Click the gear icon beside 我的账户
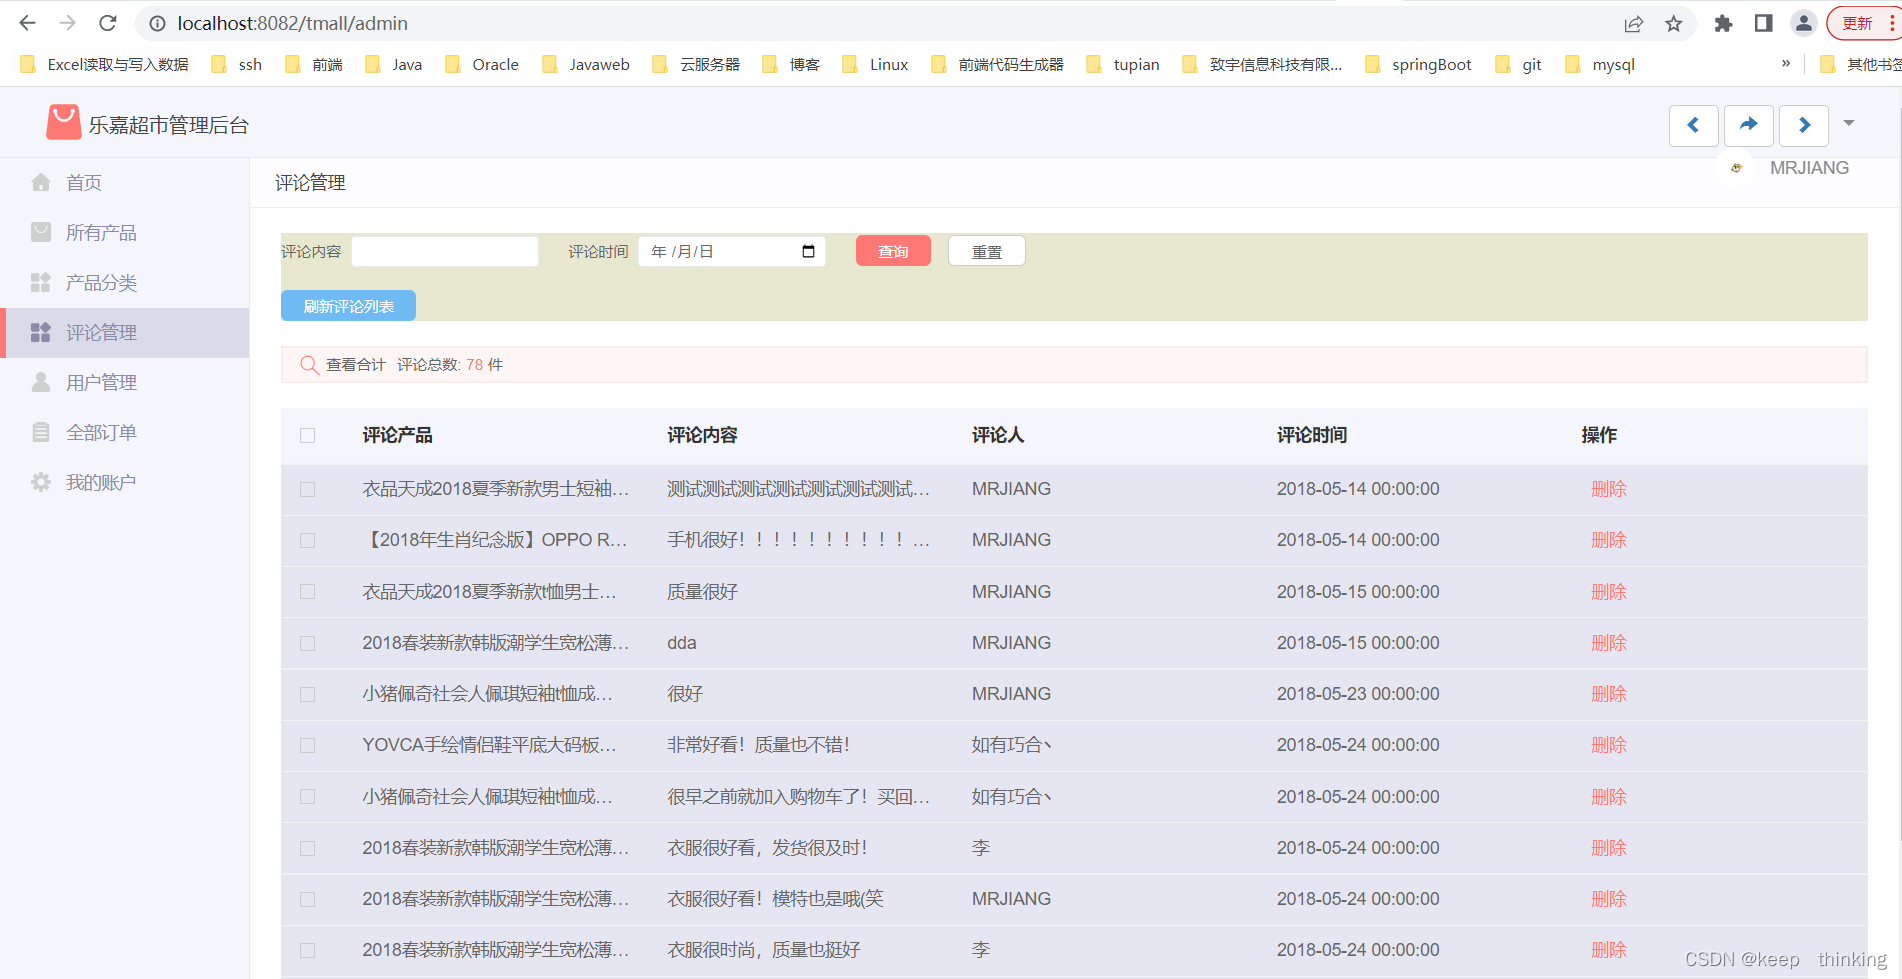1902x979 pixels. click(41, 482)
